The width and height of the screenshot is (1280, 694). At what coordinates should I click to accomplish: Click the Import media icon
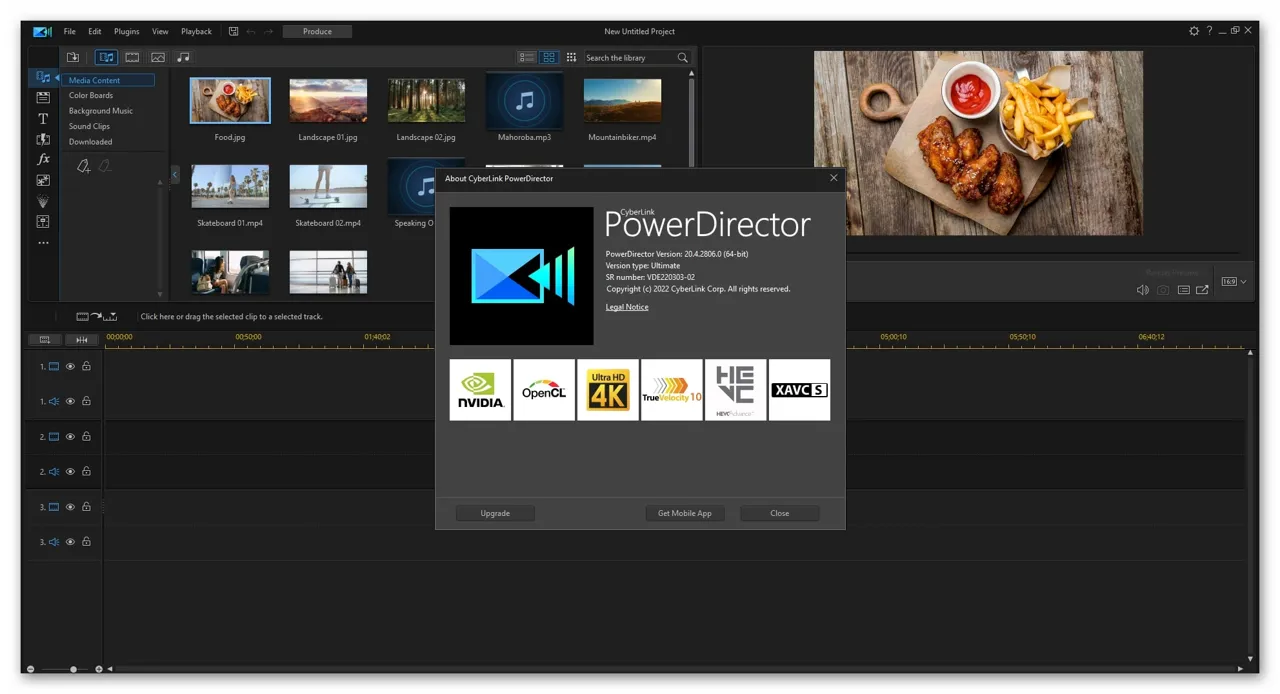(73, 57)
